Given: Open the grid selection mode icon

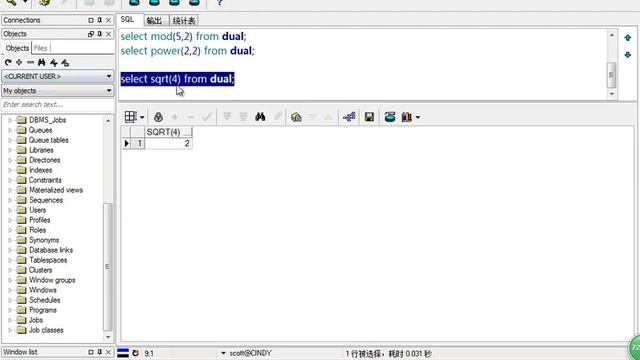Looking at the screenshot, I should tap(131, 117).
